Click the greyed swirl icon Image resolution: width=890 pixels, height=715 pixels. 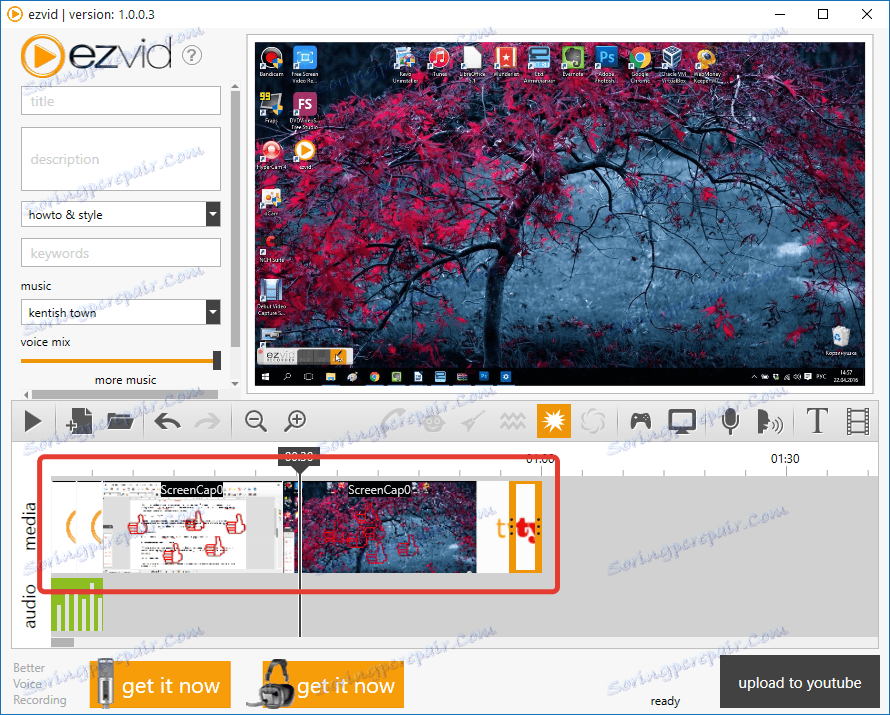(x=593, y=421)
